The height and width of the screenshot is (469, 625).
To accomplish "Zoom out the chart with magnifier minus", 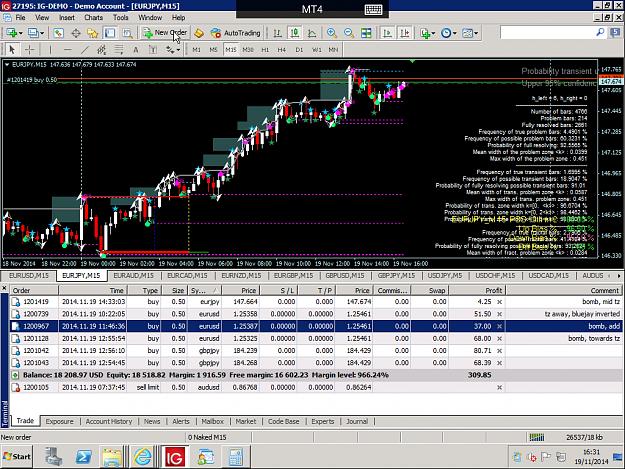I will click(x=349, y=33).
